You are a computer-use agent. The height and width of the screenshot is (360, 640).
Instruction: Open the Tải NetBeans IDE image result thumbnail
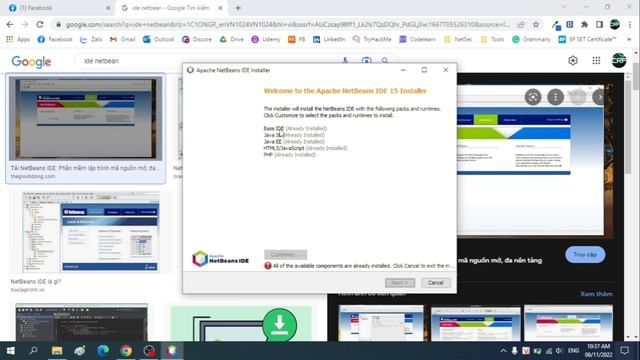point(86,119)
